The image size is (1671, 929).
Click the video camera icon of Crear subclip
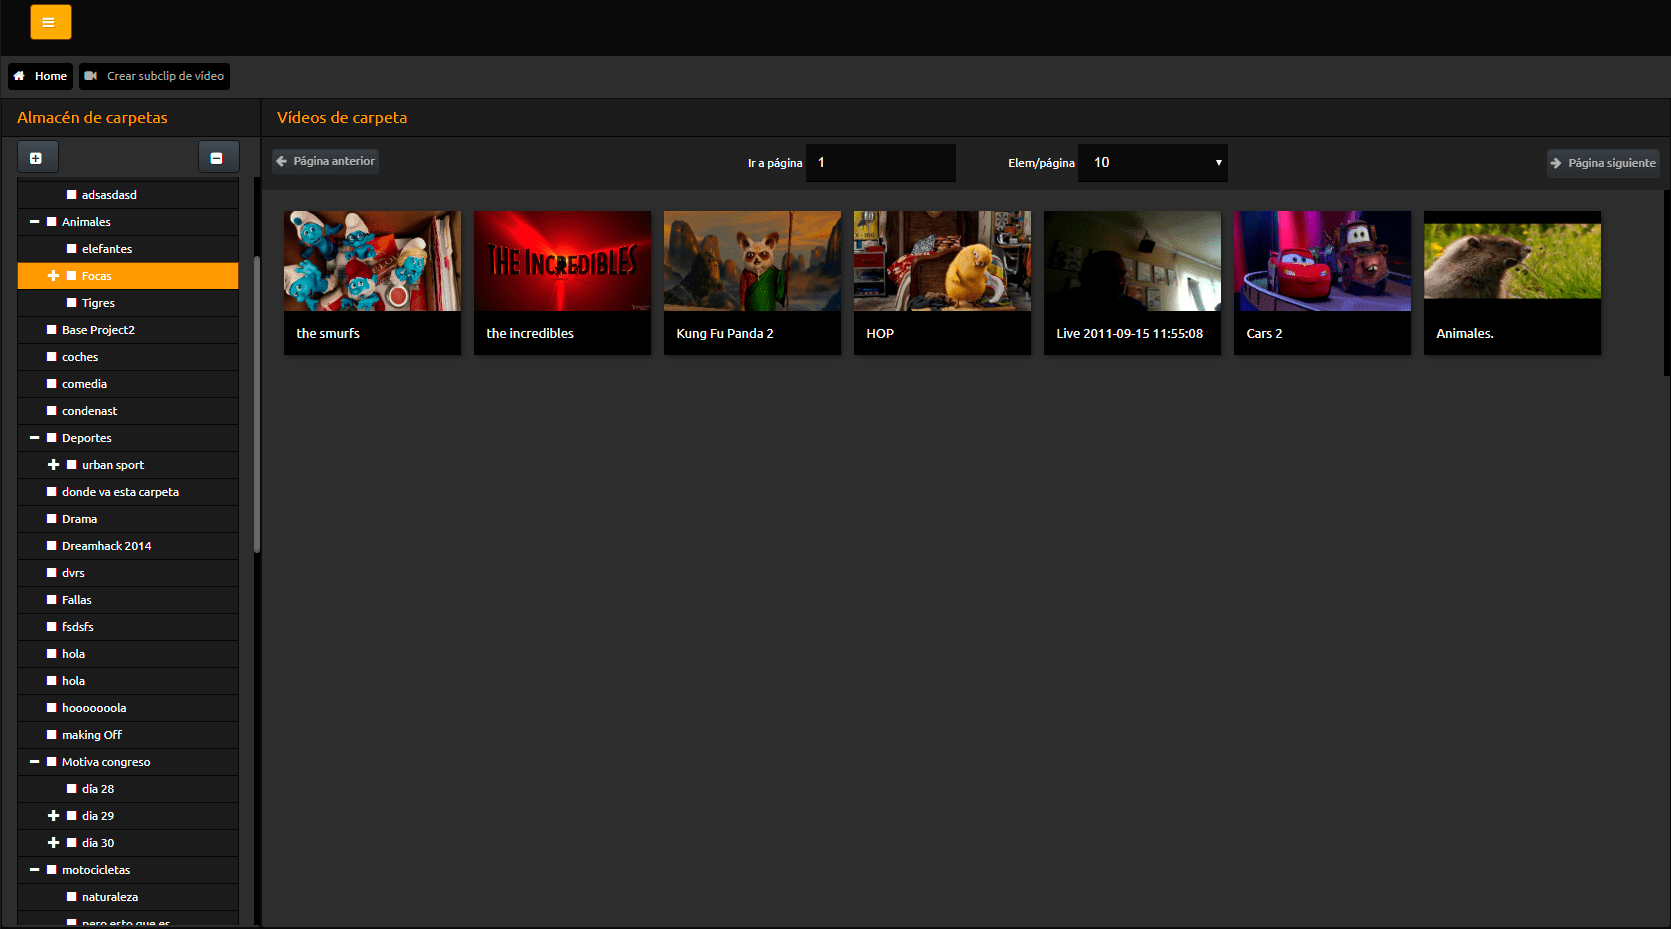click(91, 76)
